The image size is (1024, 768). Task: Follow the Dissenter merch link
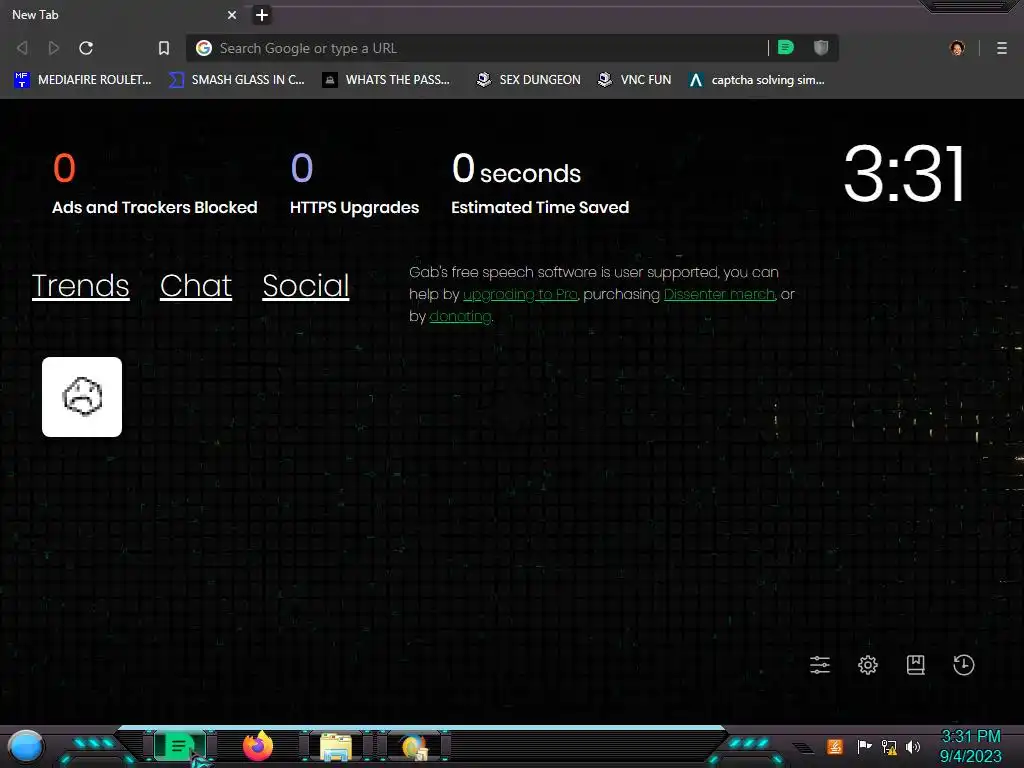point(720,294)
